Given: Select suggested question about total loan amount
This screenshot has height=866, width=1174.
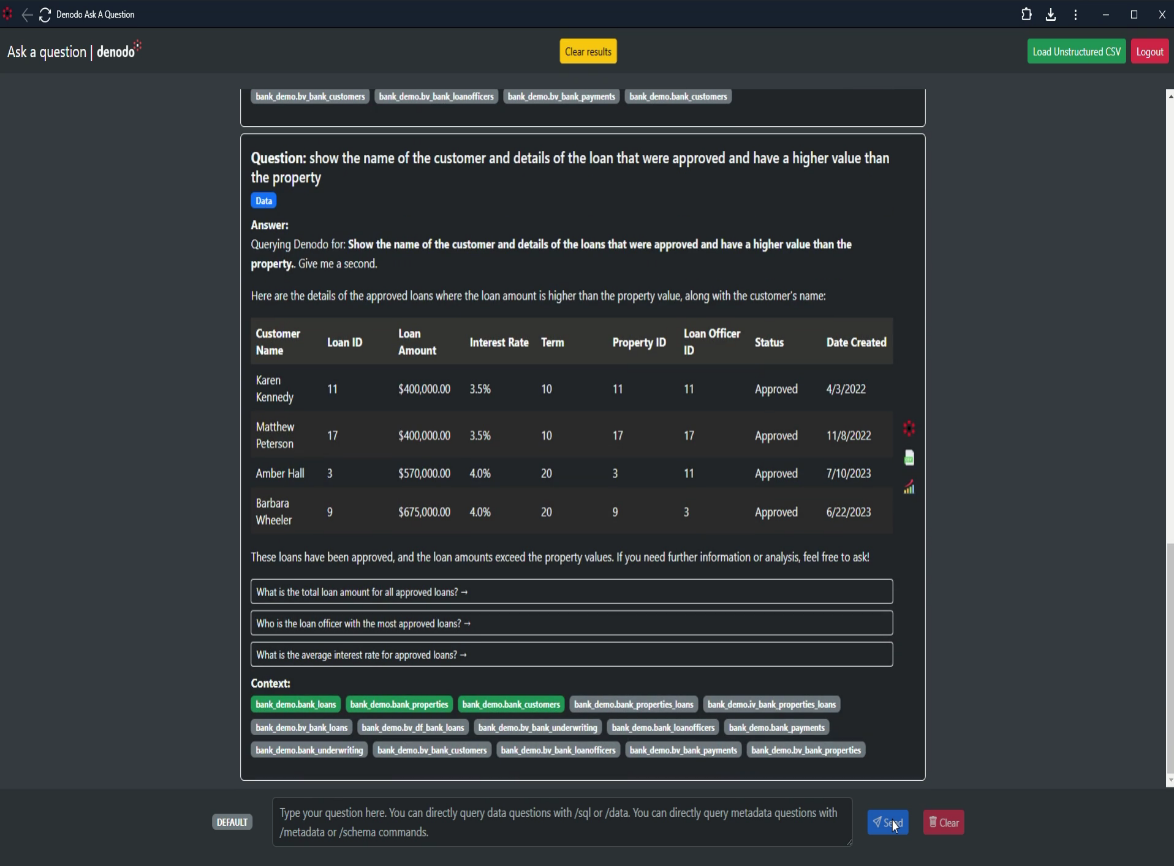Looking at the screenshot, I should [x=571, y=592].
